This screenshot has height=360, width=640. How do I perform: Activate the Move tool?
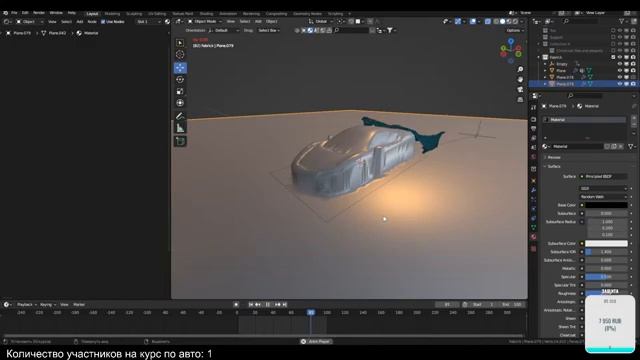pos(180,68)
